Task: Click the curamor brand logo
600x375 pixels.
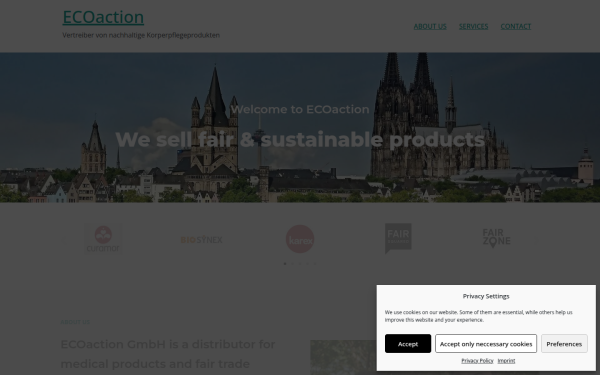Action: (x=103, y=239)
